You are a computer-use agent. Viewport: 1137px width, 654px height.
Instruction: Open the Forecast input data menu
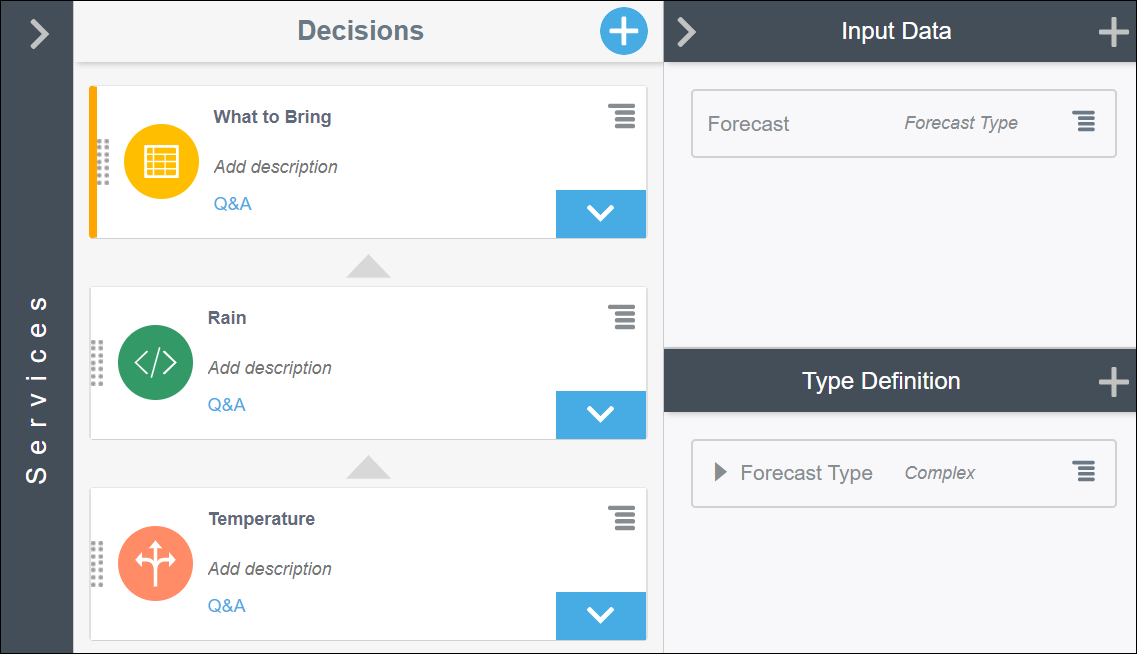coord(1083,122)
